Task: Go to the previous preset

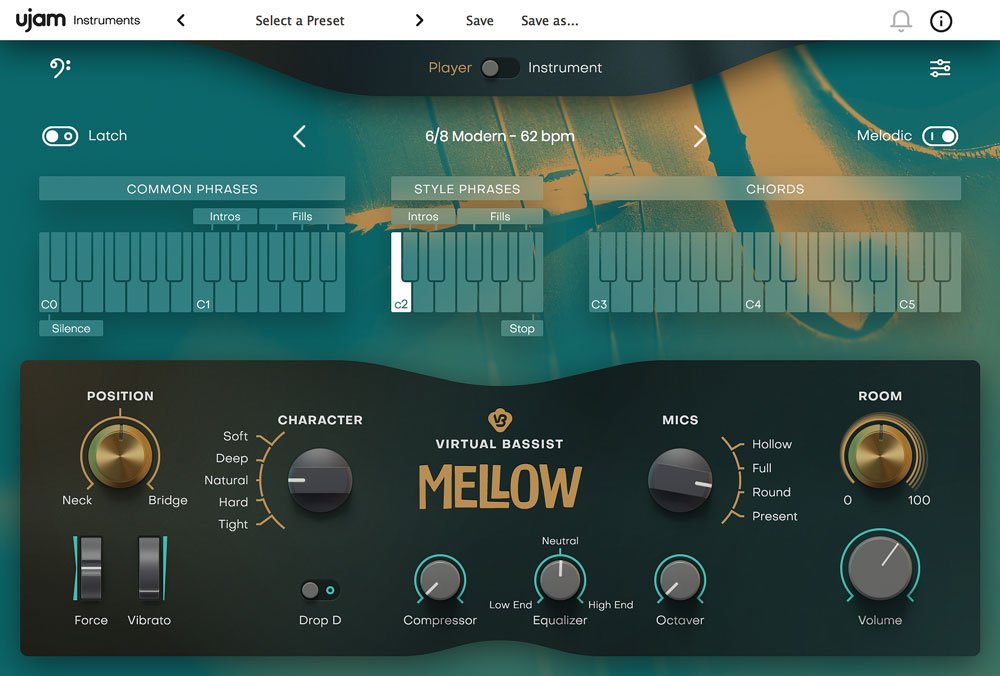Action: [x=181, y=20]
